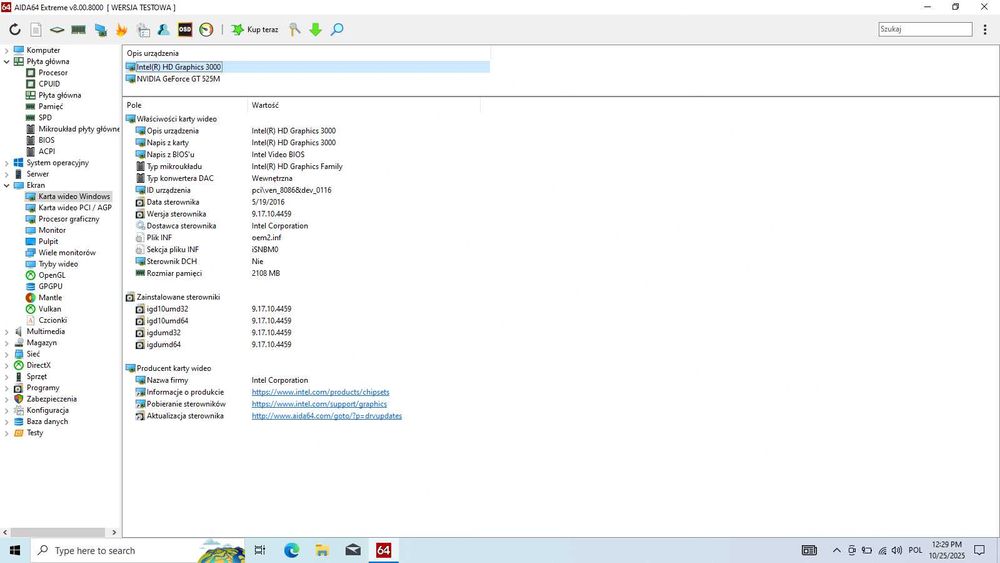Click the tools wrench toolbar icon

click(x=294, y=29)
